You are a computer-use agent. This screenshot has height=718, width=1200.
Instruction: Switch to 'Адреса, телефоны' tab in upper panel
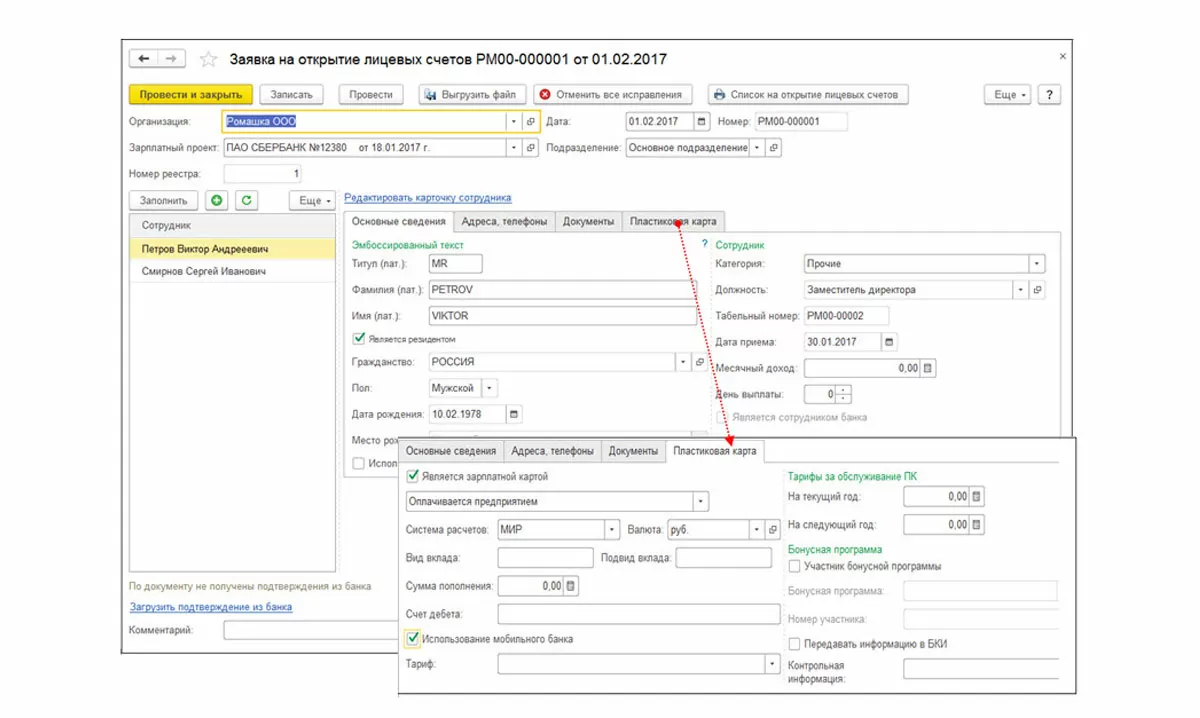[504, 221]
